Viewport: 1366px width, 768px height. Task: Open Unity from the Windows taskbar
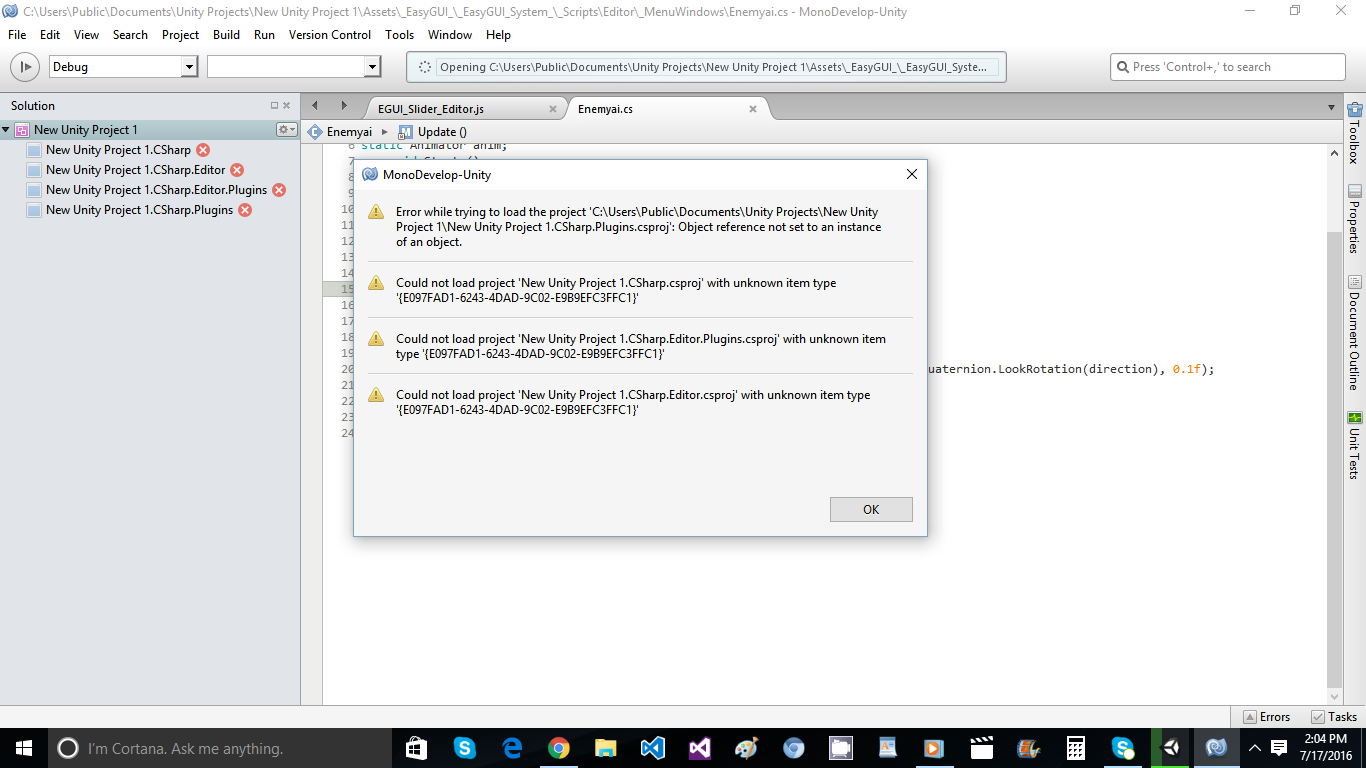(x=1170, y=748)
